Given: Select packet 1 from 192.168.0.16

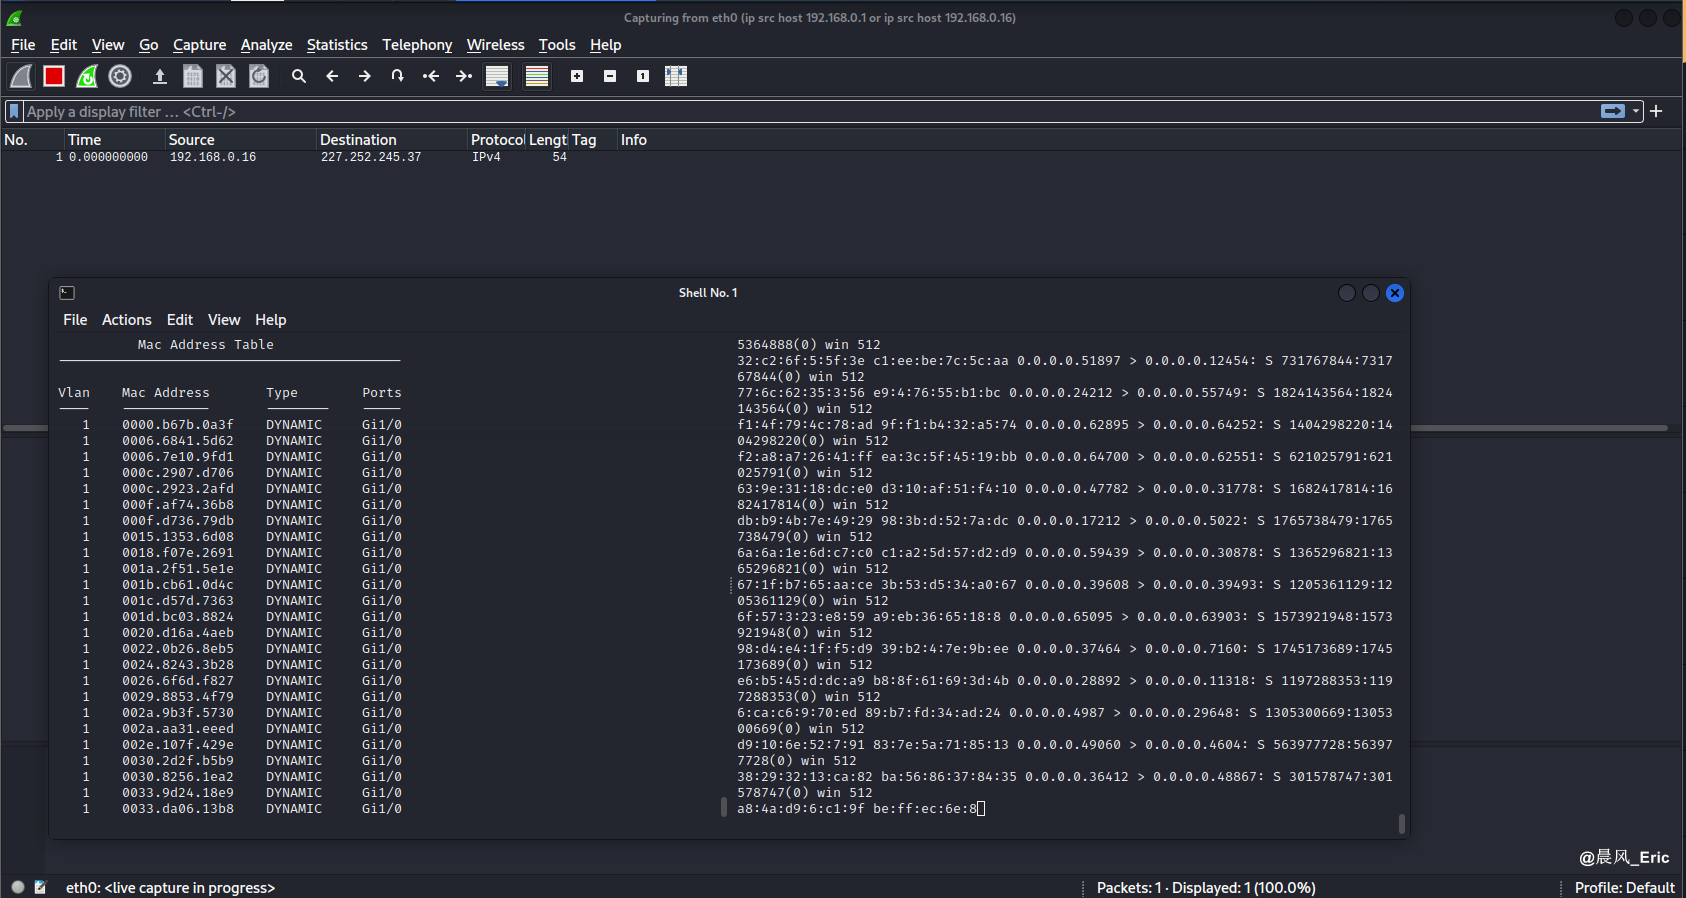Looking at the screenshot, I should pyautogui.click(x=840, y=157).
